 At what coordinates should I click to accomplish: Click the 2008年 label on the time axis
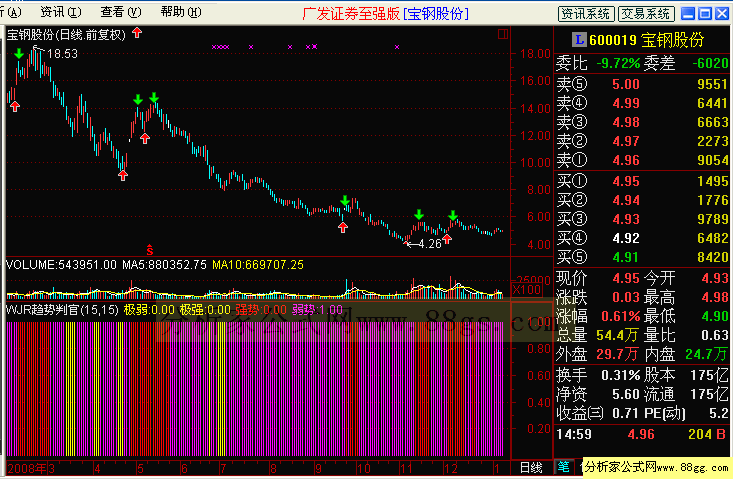click(x=27, y=468)
